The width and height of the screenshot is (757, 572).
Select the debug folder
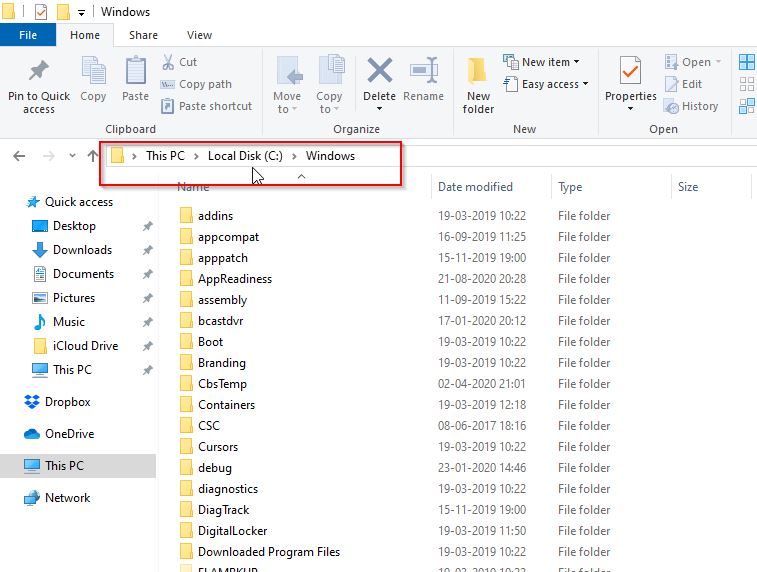(x=214, y=468)
